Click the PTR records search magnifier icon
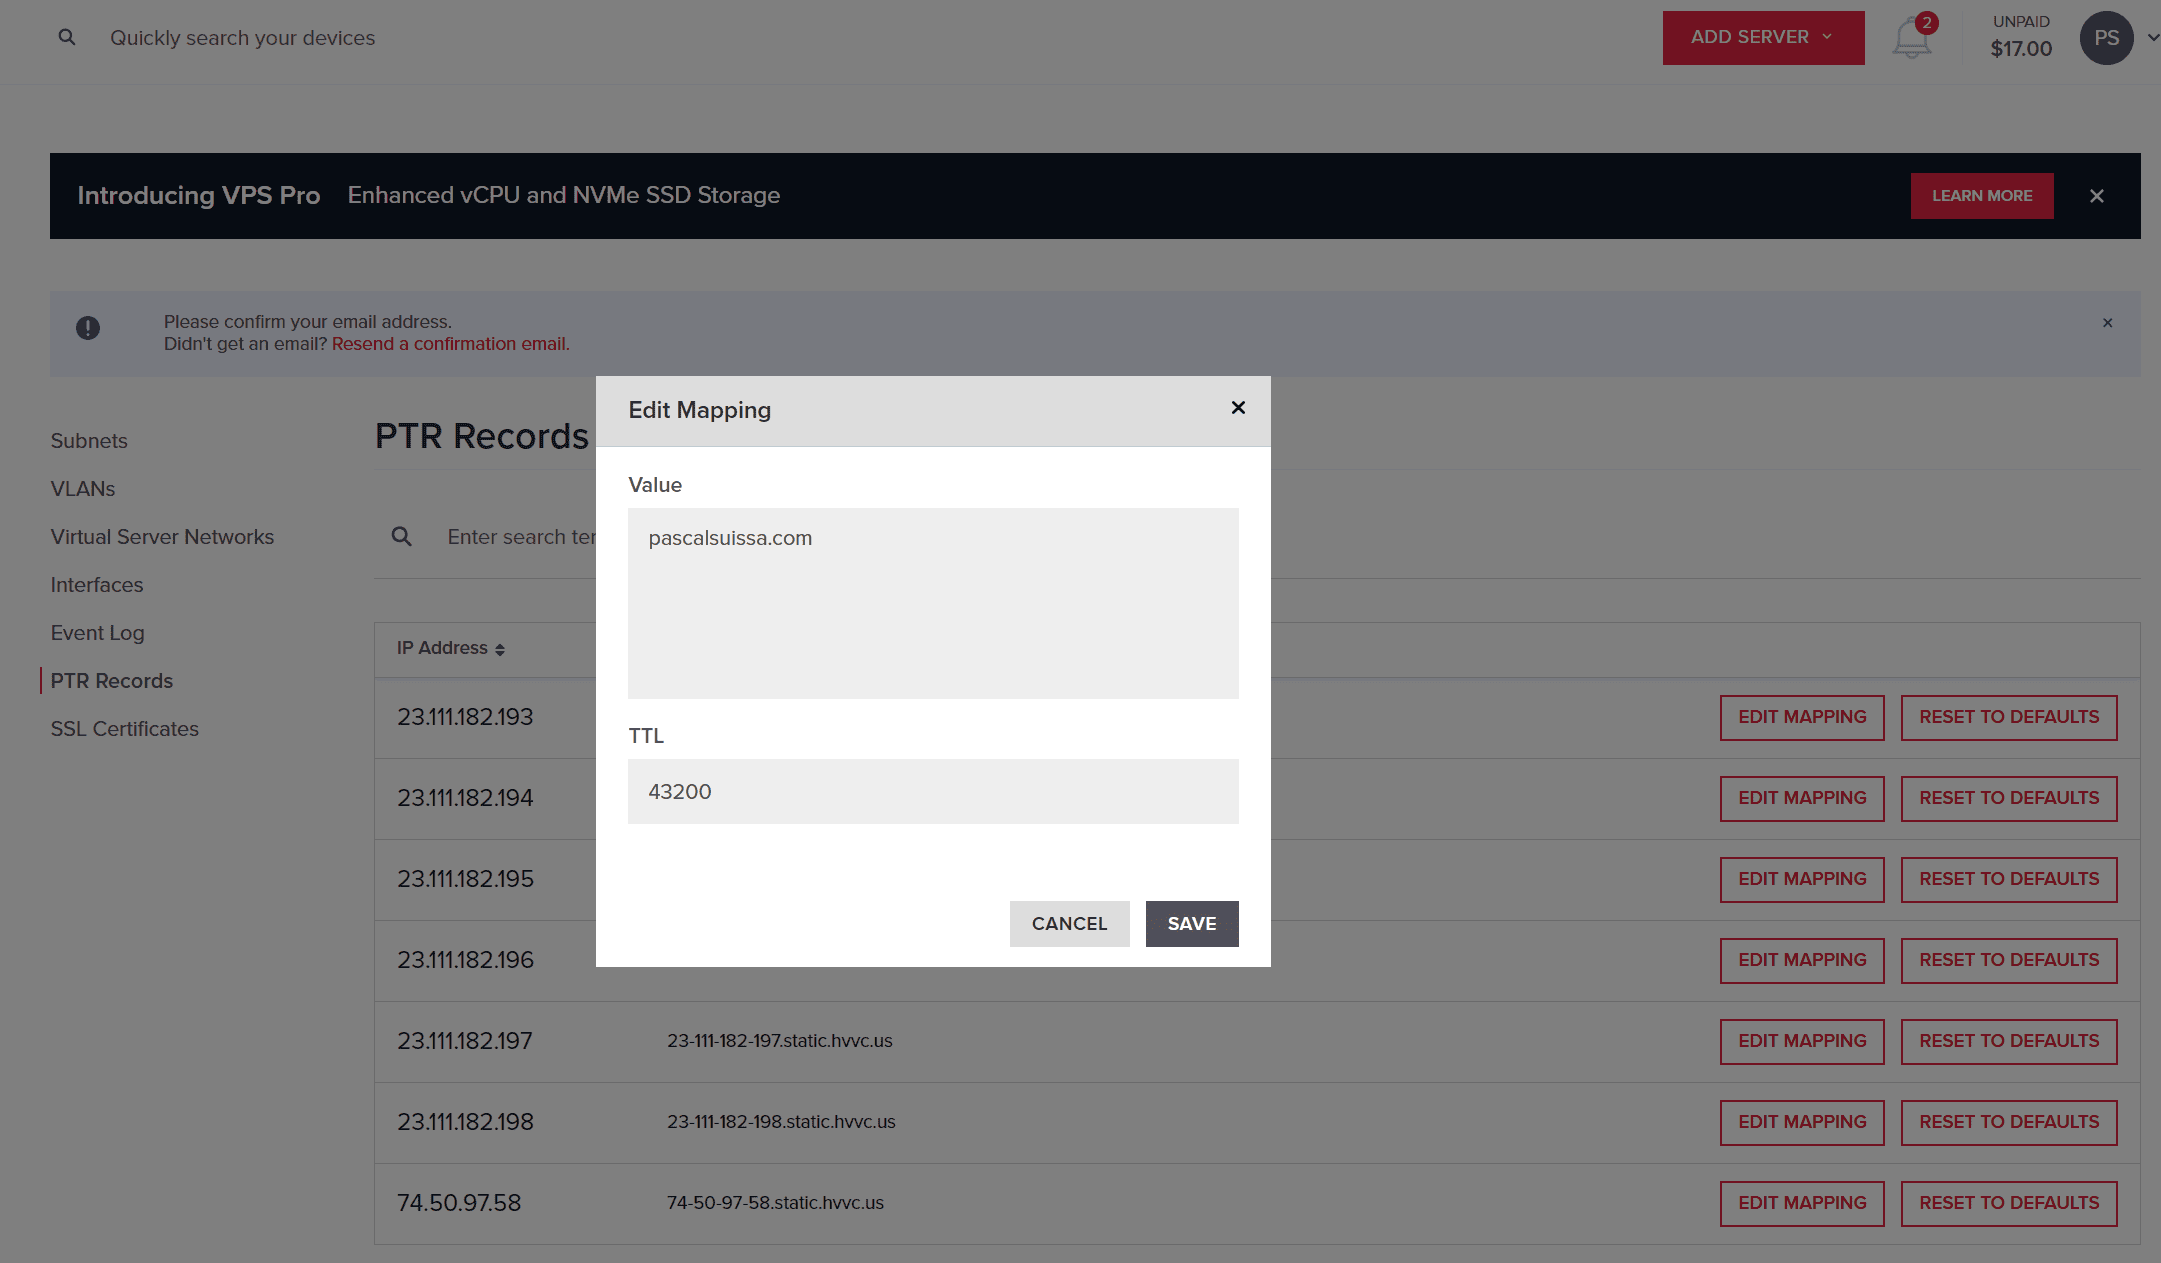The image size is (2161, 1263). [401, 537]
